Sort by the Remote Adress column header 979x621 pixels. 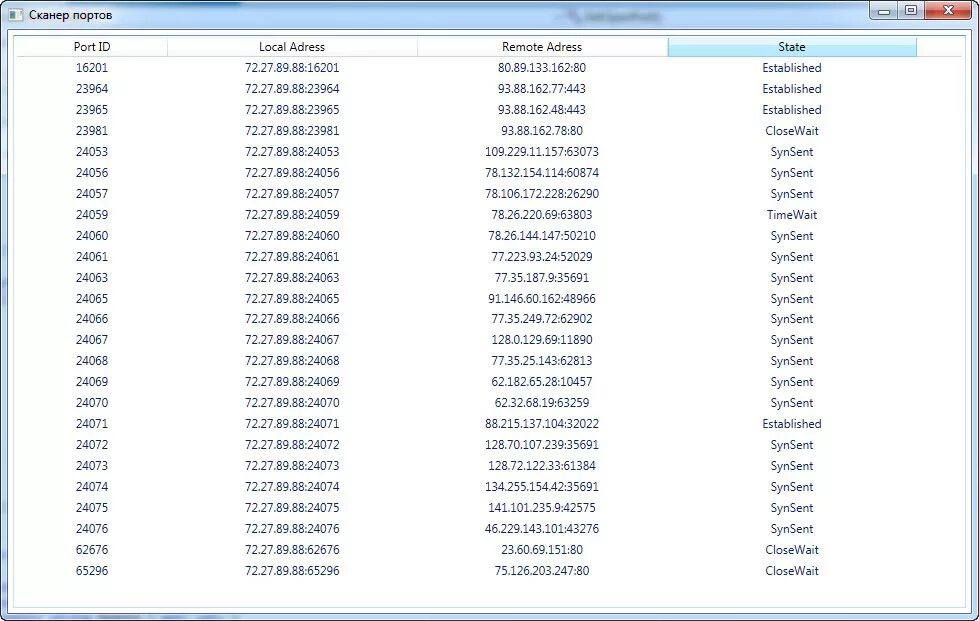point(542,47)
